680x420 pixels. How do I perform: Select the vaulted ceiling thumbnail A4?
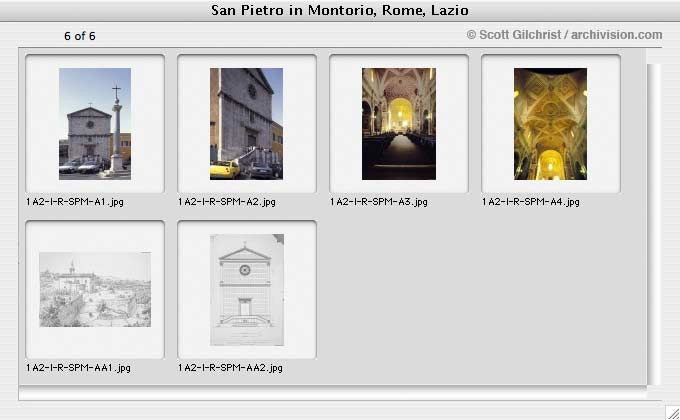pyautogui.click(x=550, y=124)
